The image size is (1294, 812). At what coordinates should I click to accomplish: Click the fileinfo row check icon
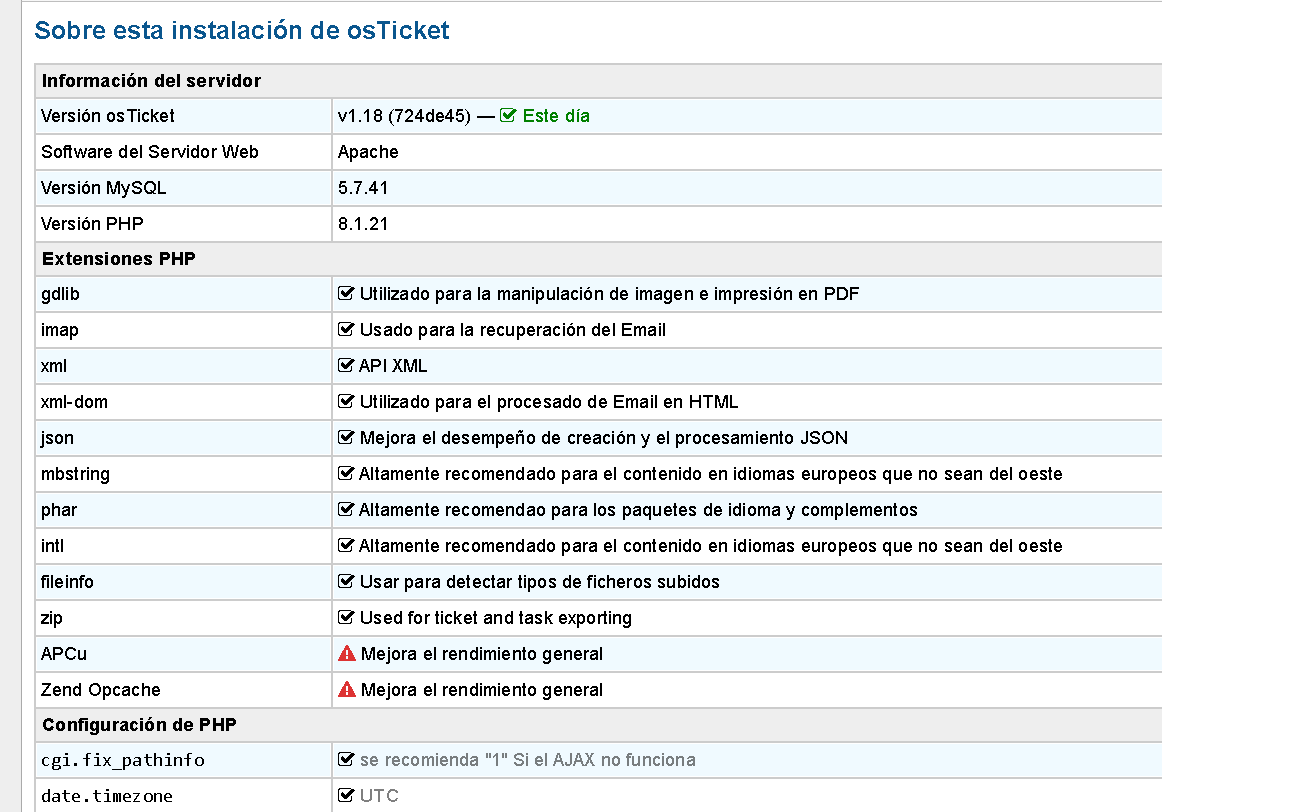(347, 582)
